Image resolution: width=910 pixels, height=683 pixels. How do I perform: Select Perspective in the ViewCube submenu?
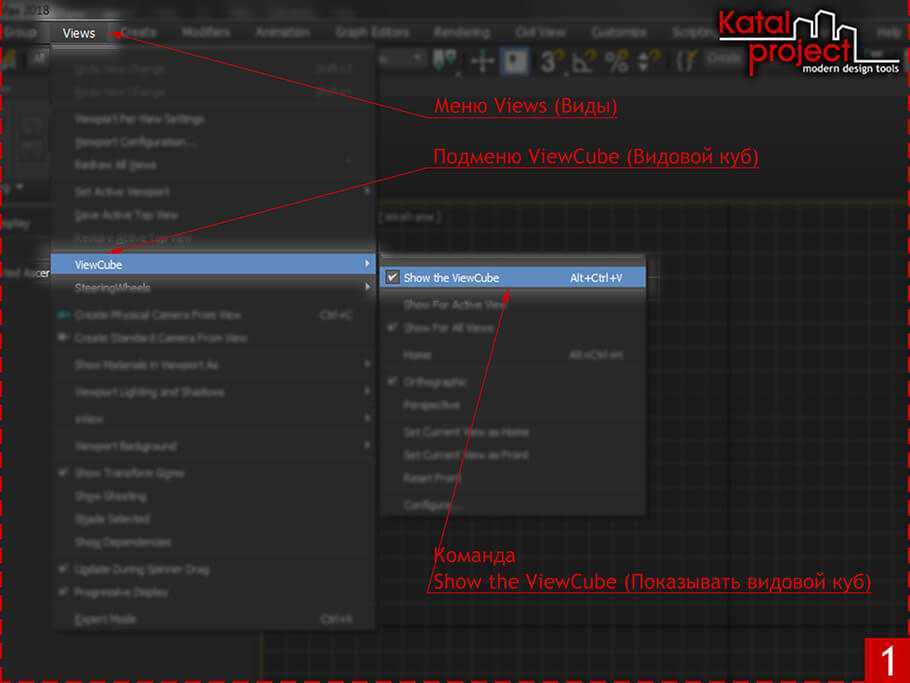(431, 406)
